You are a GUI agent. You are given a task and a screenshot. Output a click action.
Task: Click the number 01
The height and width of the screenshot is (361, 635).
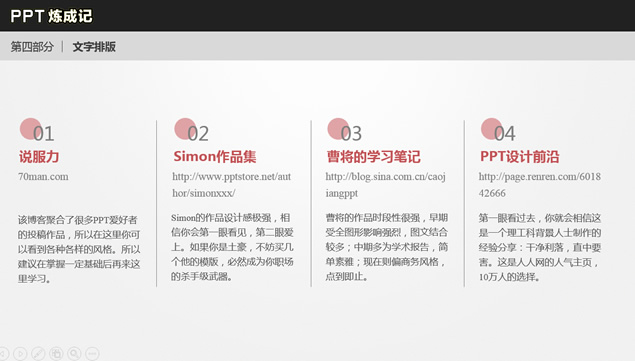click(43, 134)
